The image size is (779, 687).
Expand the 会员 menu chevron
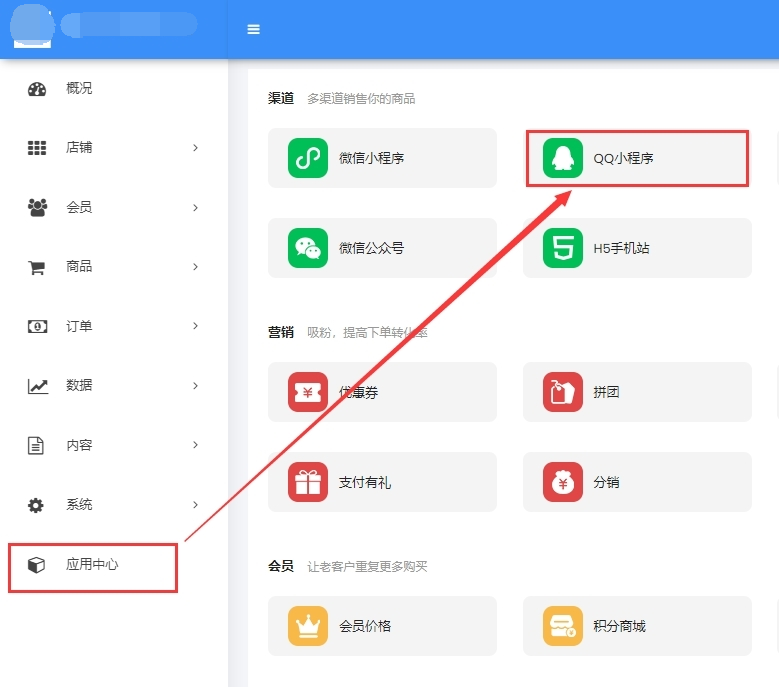coord(195,208)
